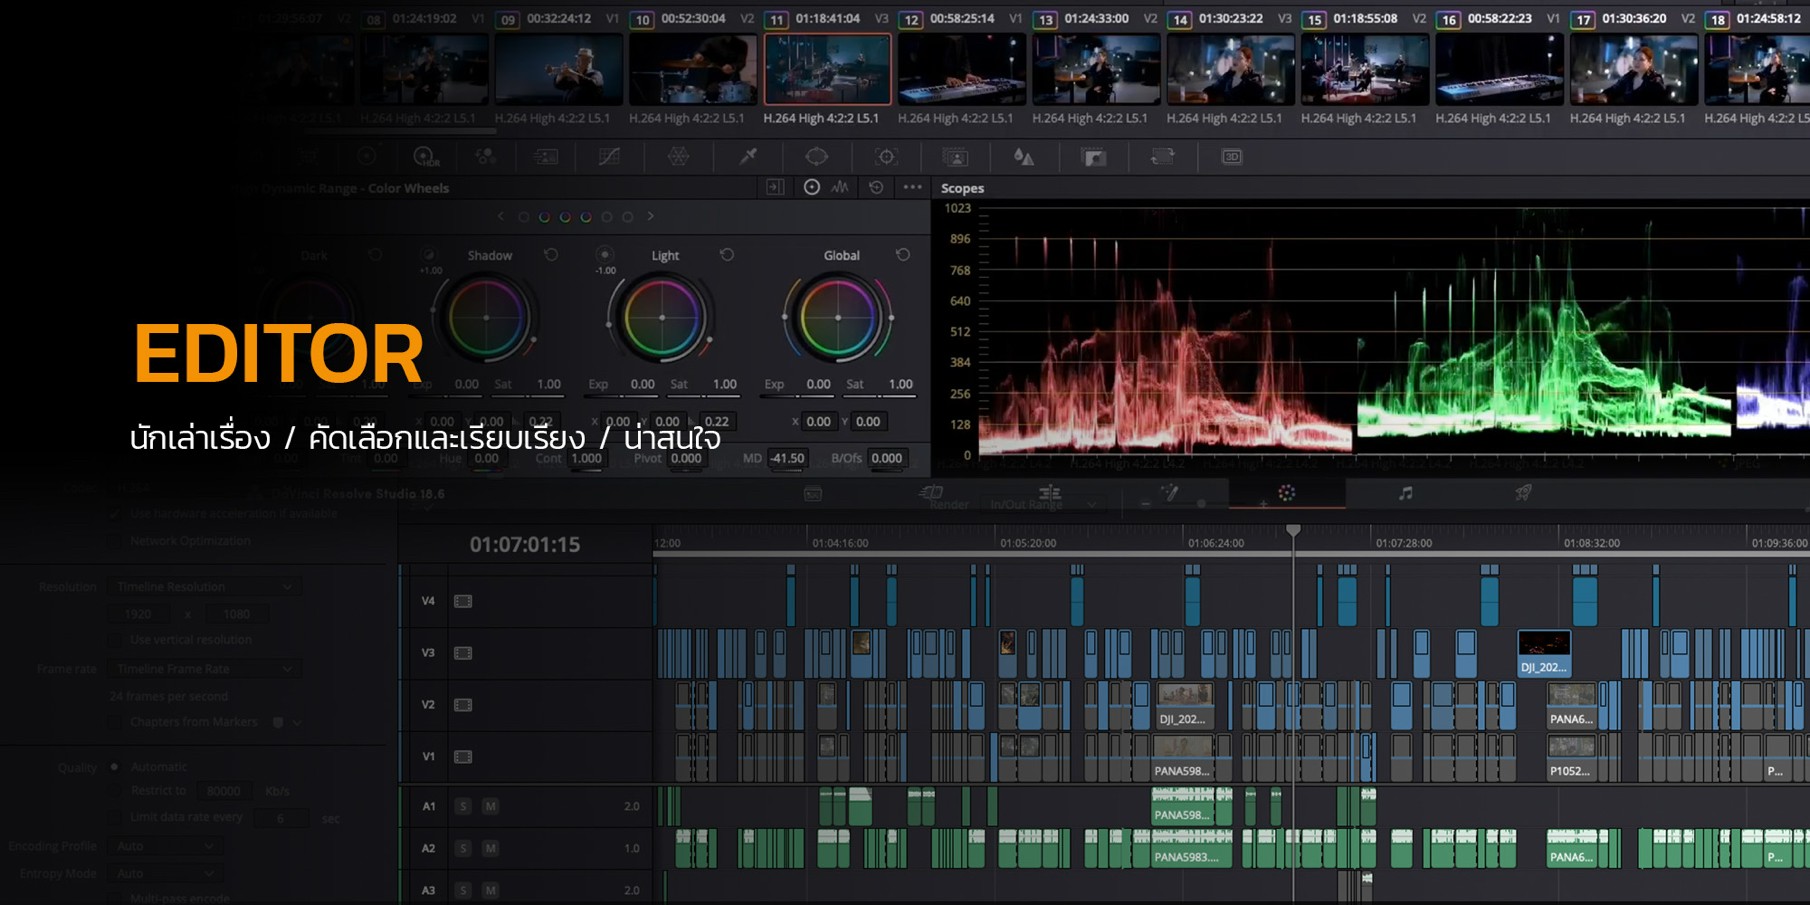Click inside the Global color wheel

pyautogui.click(x=838, y=318)
